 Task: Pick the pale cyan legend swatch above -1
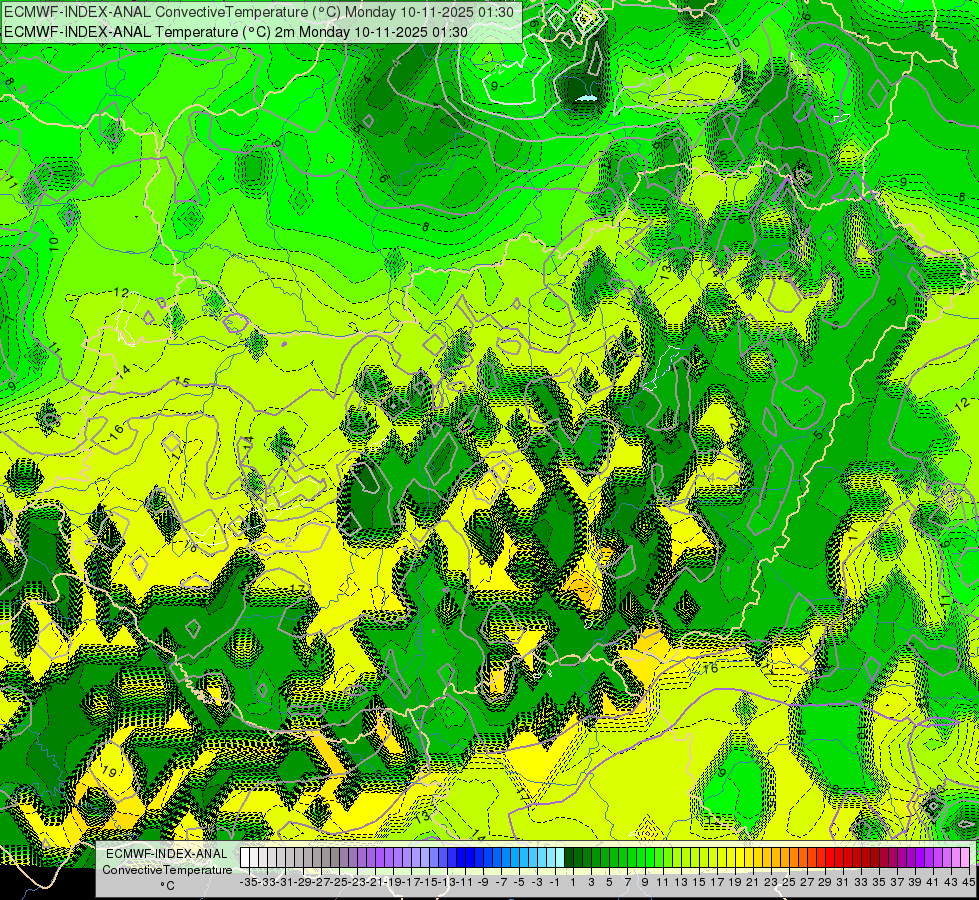click(x=560, y=857)
